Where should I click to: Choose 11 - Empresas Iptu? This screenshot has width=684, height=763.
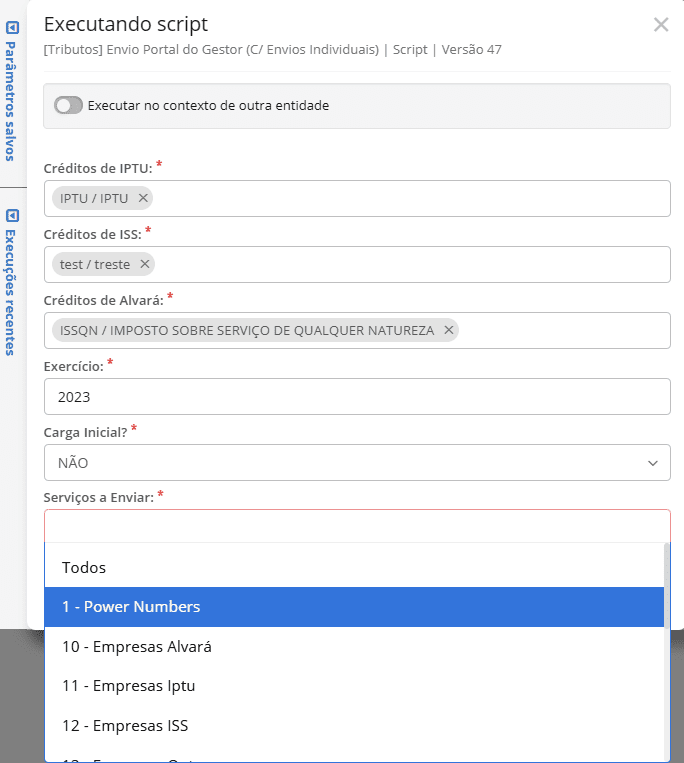[129, 686]
